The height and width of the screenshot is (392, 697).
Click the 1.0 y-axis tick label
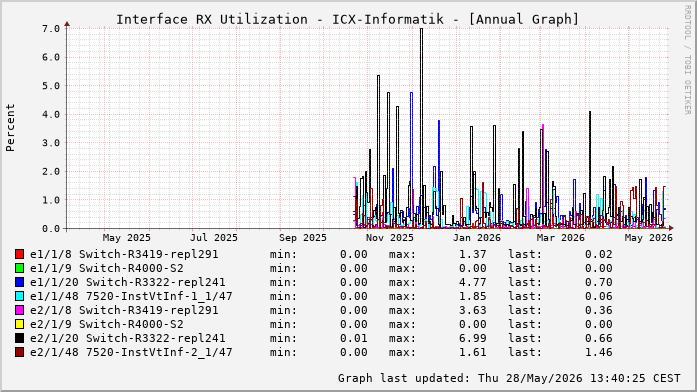[x=51, y=200]
